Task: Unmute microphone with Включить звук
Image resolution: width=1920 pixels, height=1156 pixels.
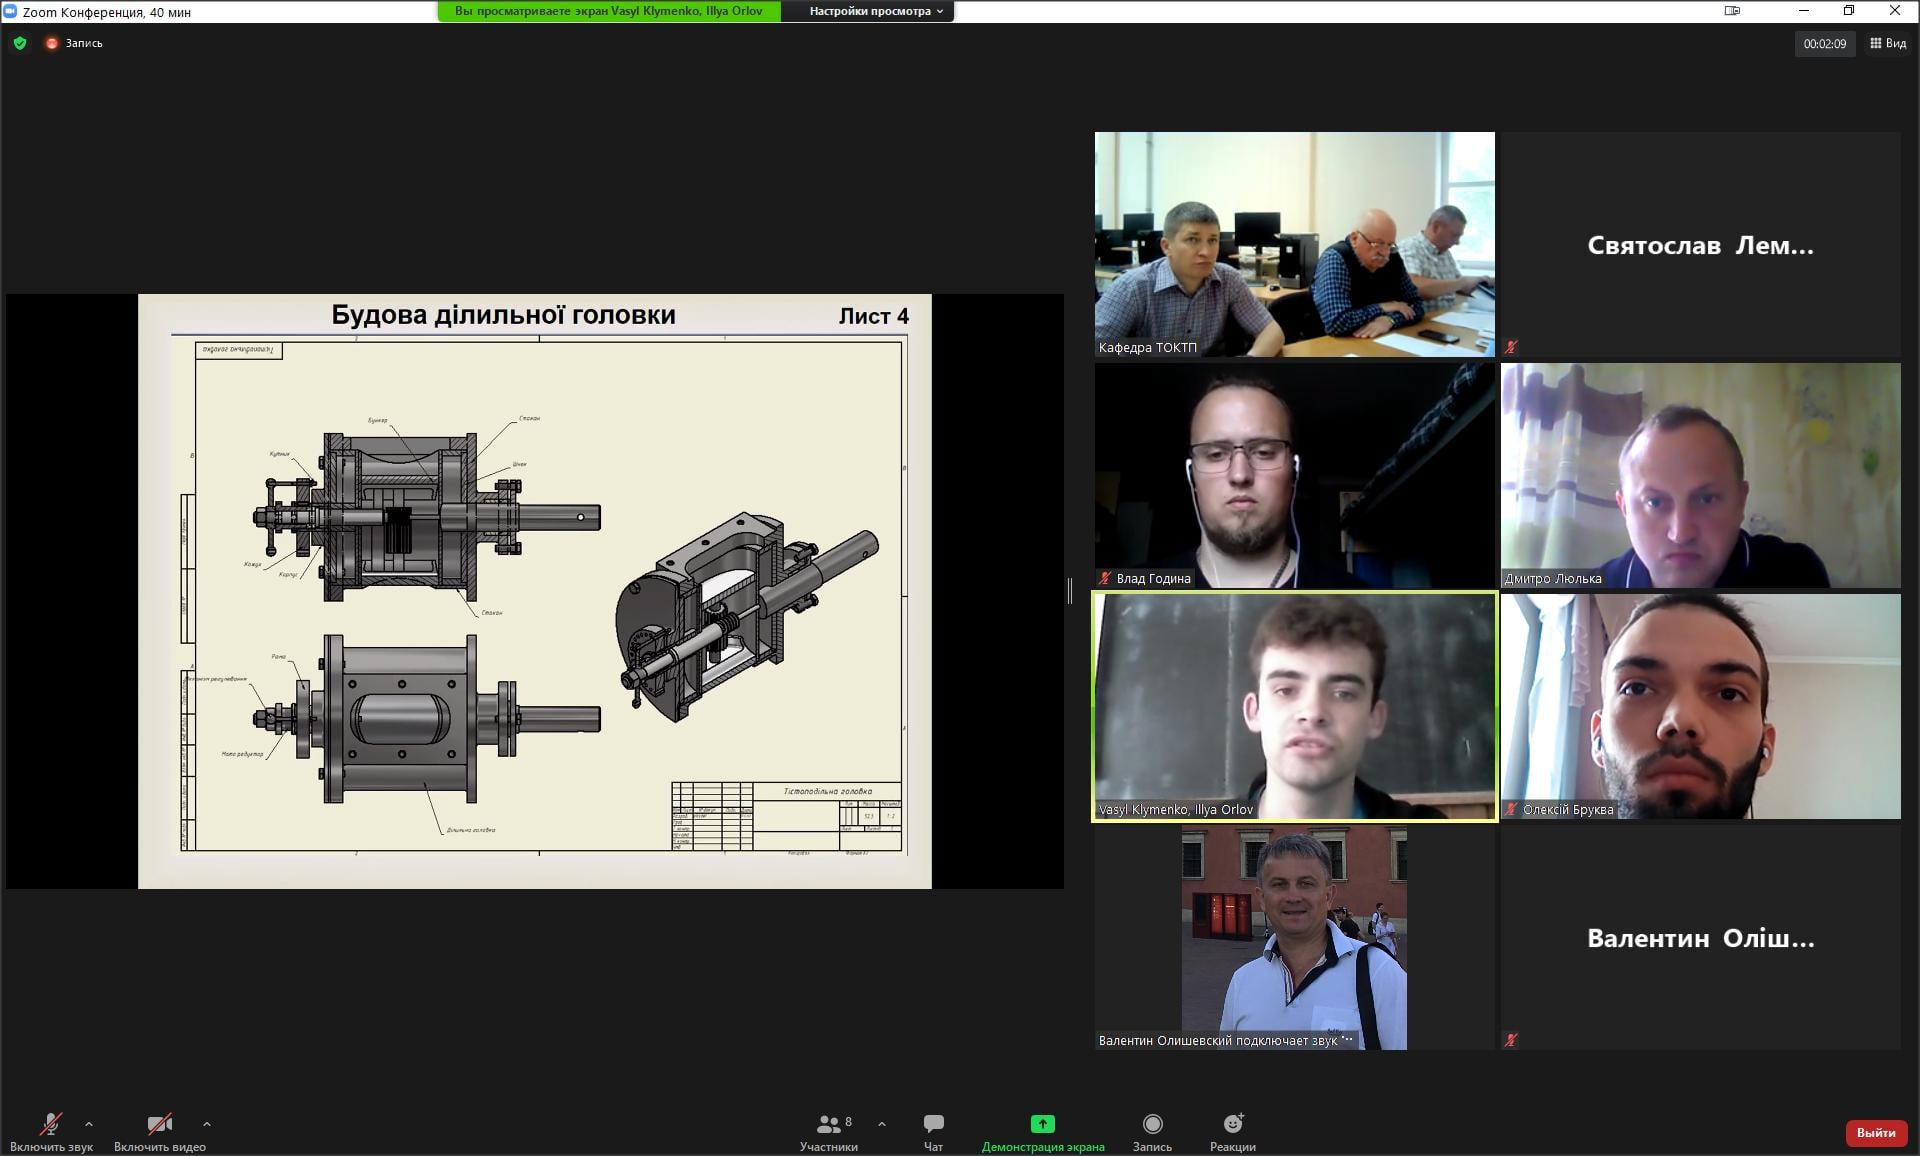Action: (51, 1131)
